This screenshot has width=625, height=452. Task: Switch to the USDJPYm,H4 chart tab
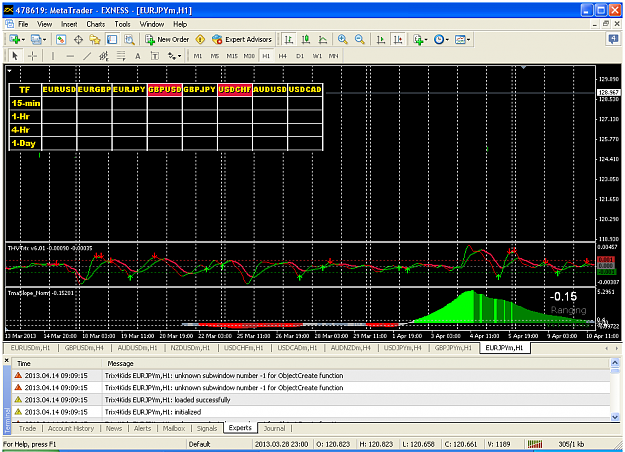tap(403, 348)
